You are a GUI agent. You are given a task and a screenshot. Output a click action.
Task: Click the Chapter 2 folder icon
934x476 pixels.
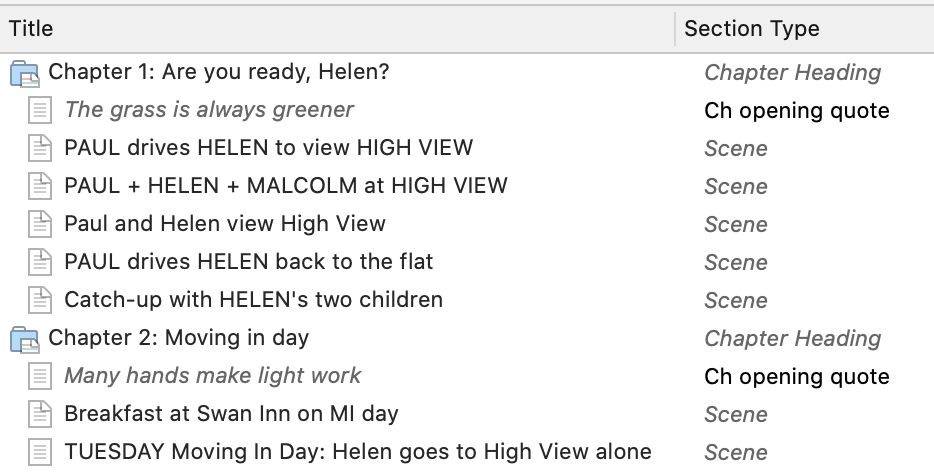(x=24, y=340)
